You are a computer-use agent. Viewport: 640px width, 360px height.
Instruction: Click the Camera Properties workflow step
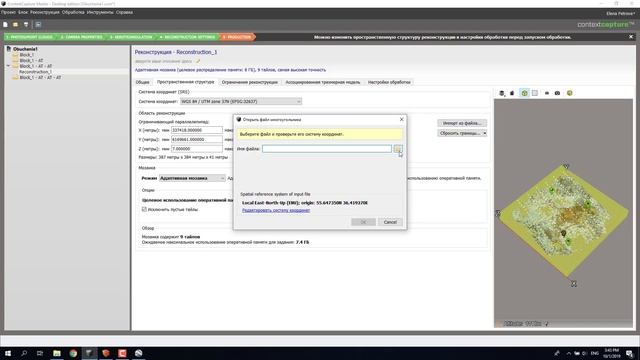[x=81, y=37]
